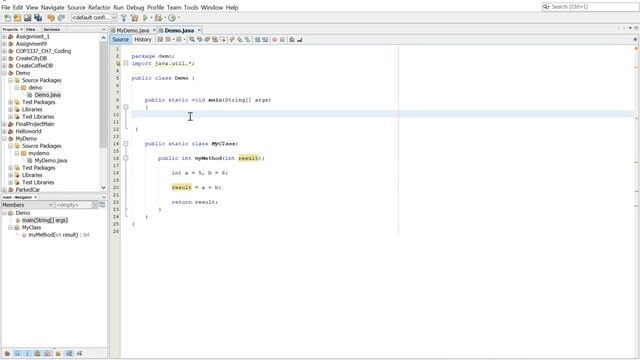The height and width of the screenshot is (360, 640).
Task: Click the Stop Macro Recording icon
Action: click(282, 40)
